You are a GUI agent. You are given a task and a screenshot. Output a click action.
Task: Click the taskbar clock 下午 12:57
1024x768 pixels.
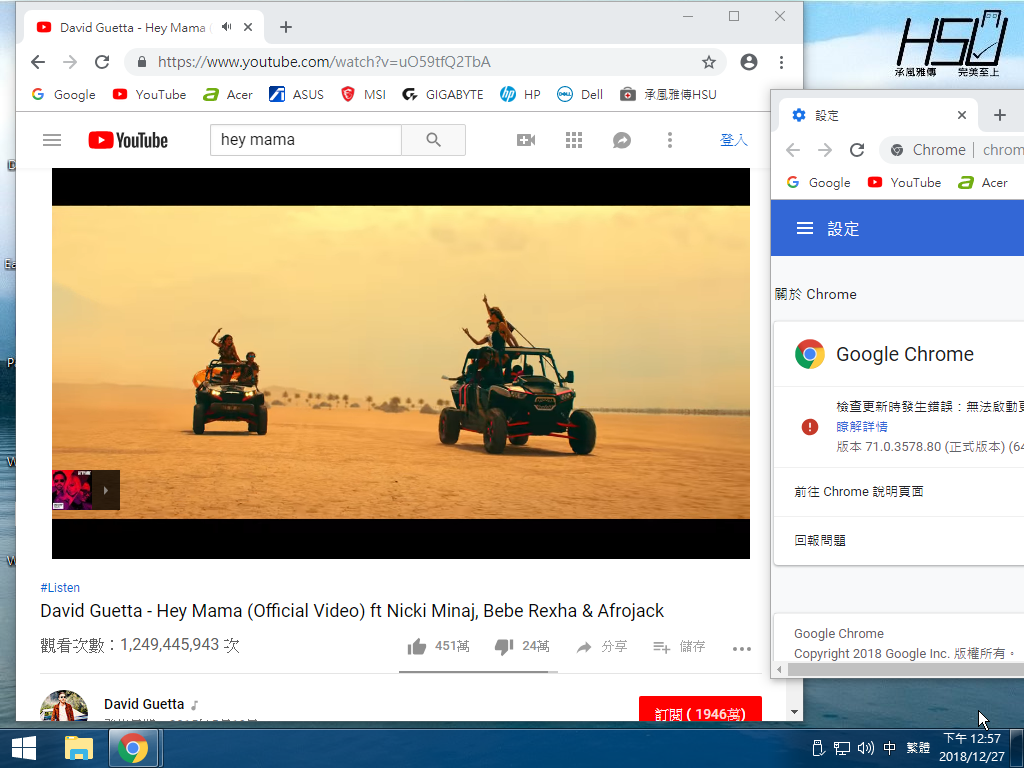(x=972, y=739)
